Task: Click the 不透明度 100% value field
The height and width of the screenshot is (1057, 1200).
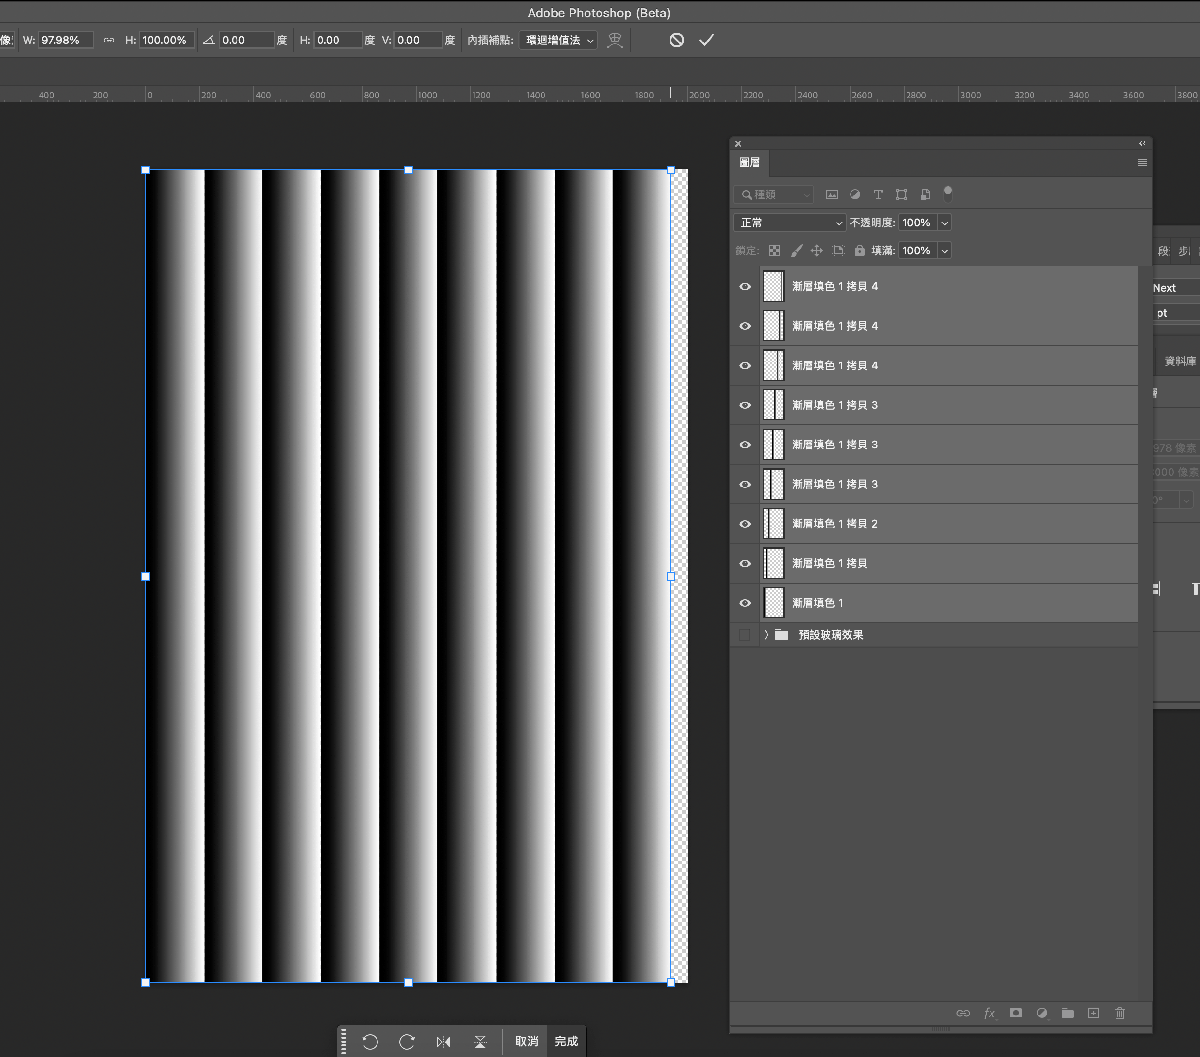Action: pyautogui.click(x=917, y=222)
